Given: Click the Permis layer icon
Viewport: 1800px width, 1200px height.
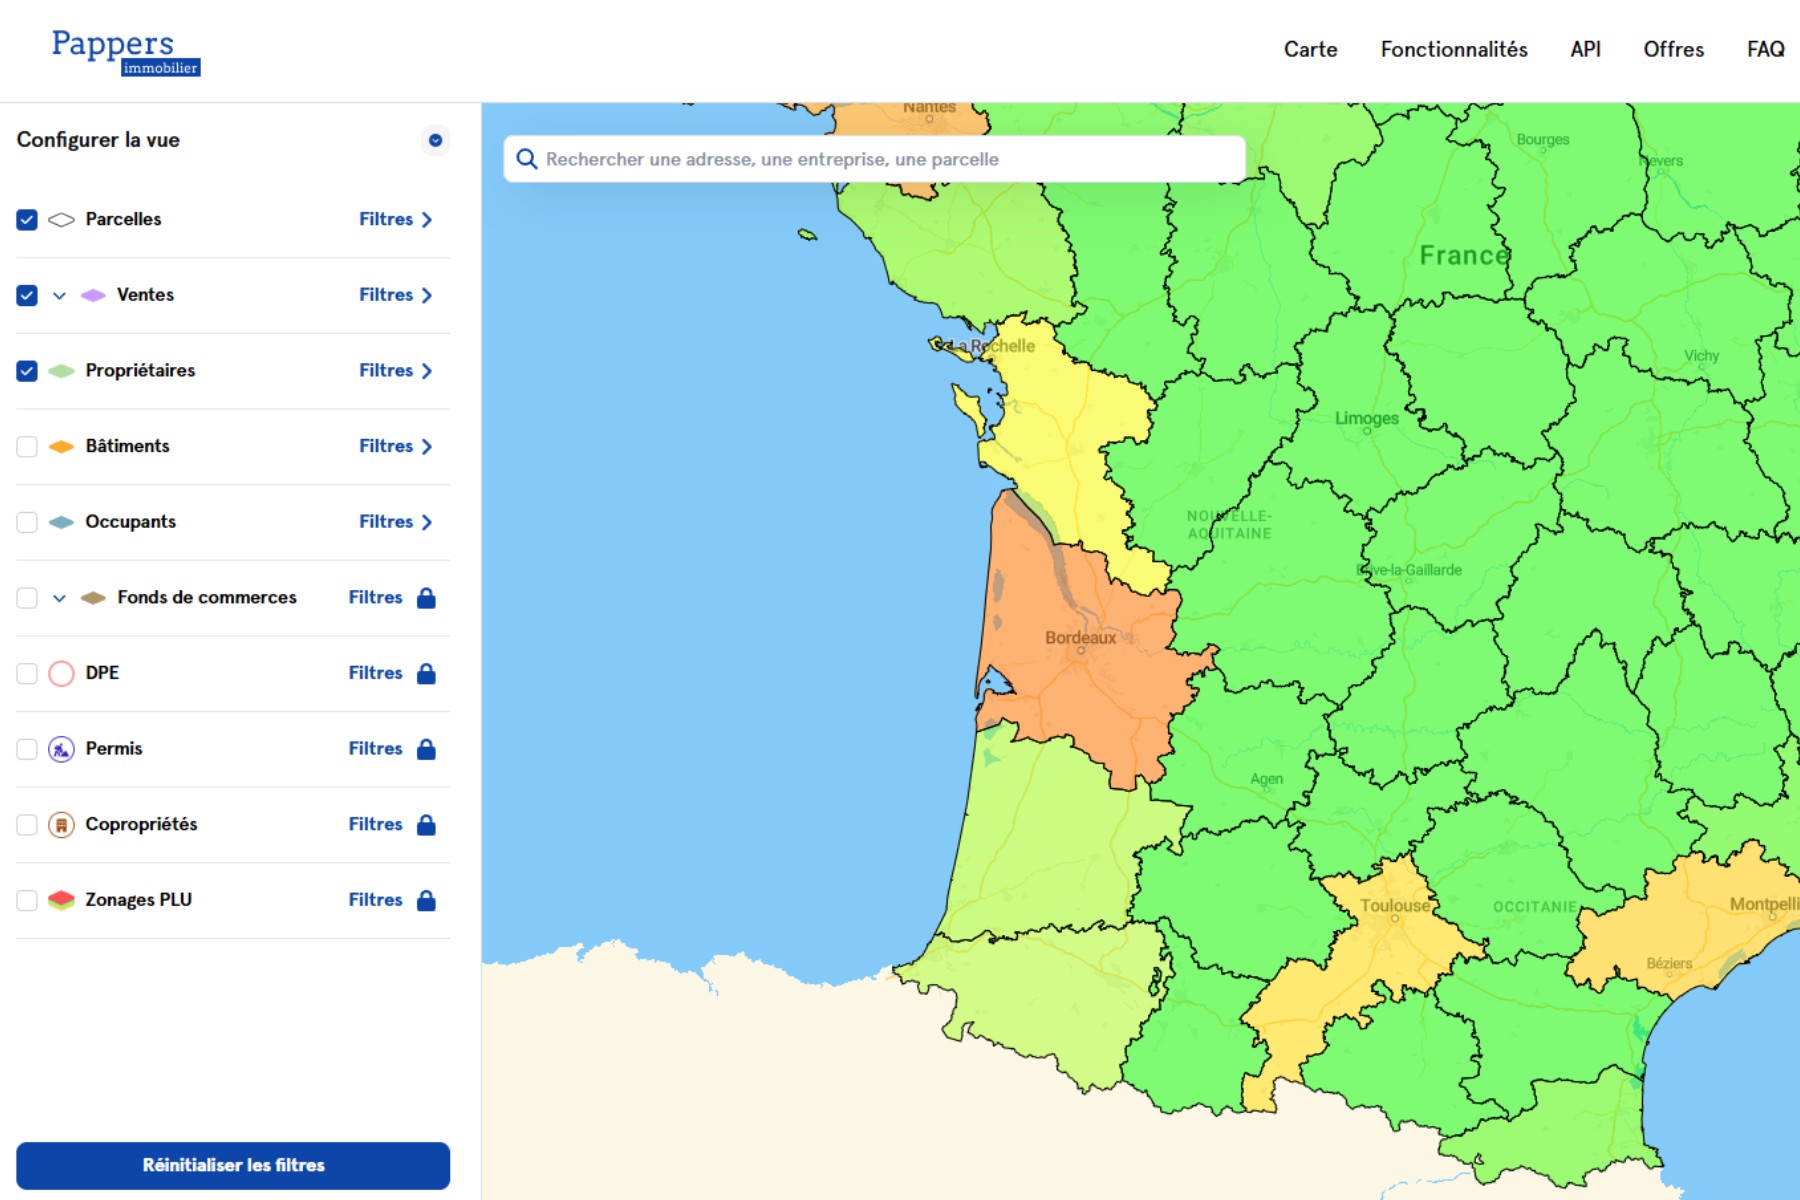Looking at the screenshot, I should [61, 749].
